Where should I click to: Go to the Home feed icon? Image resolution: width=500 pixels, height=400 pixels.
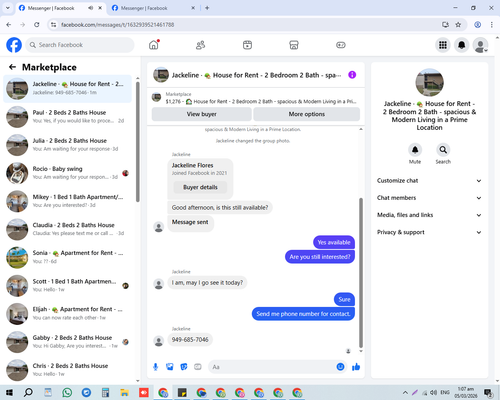point(154,45)
